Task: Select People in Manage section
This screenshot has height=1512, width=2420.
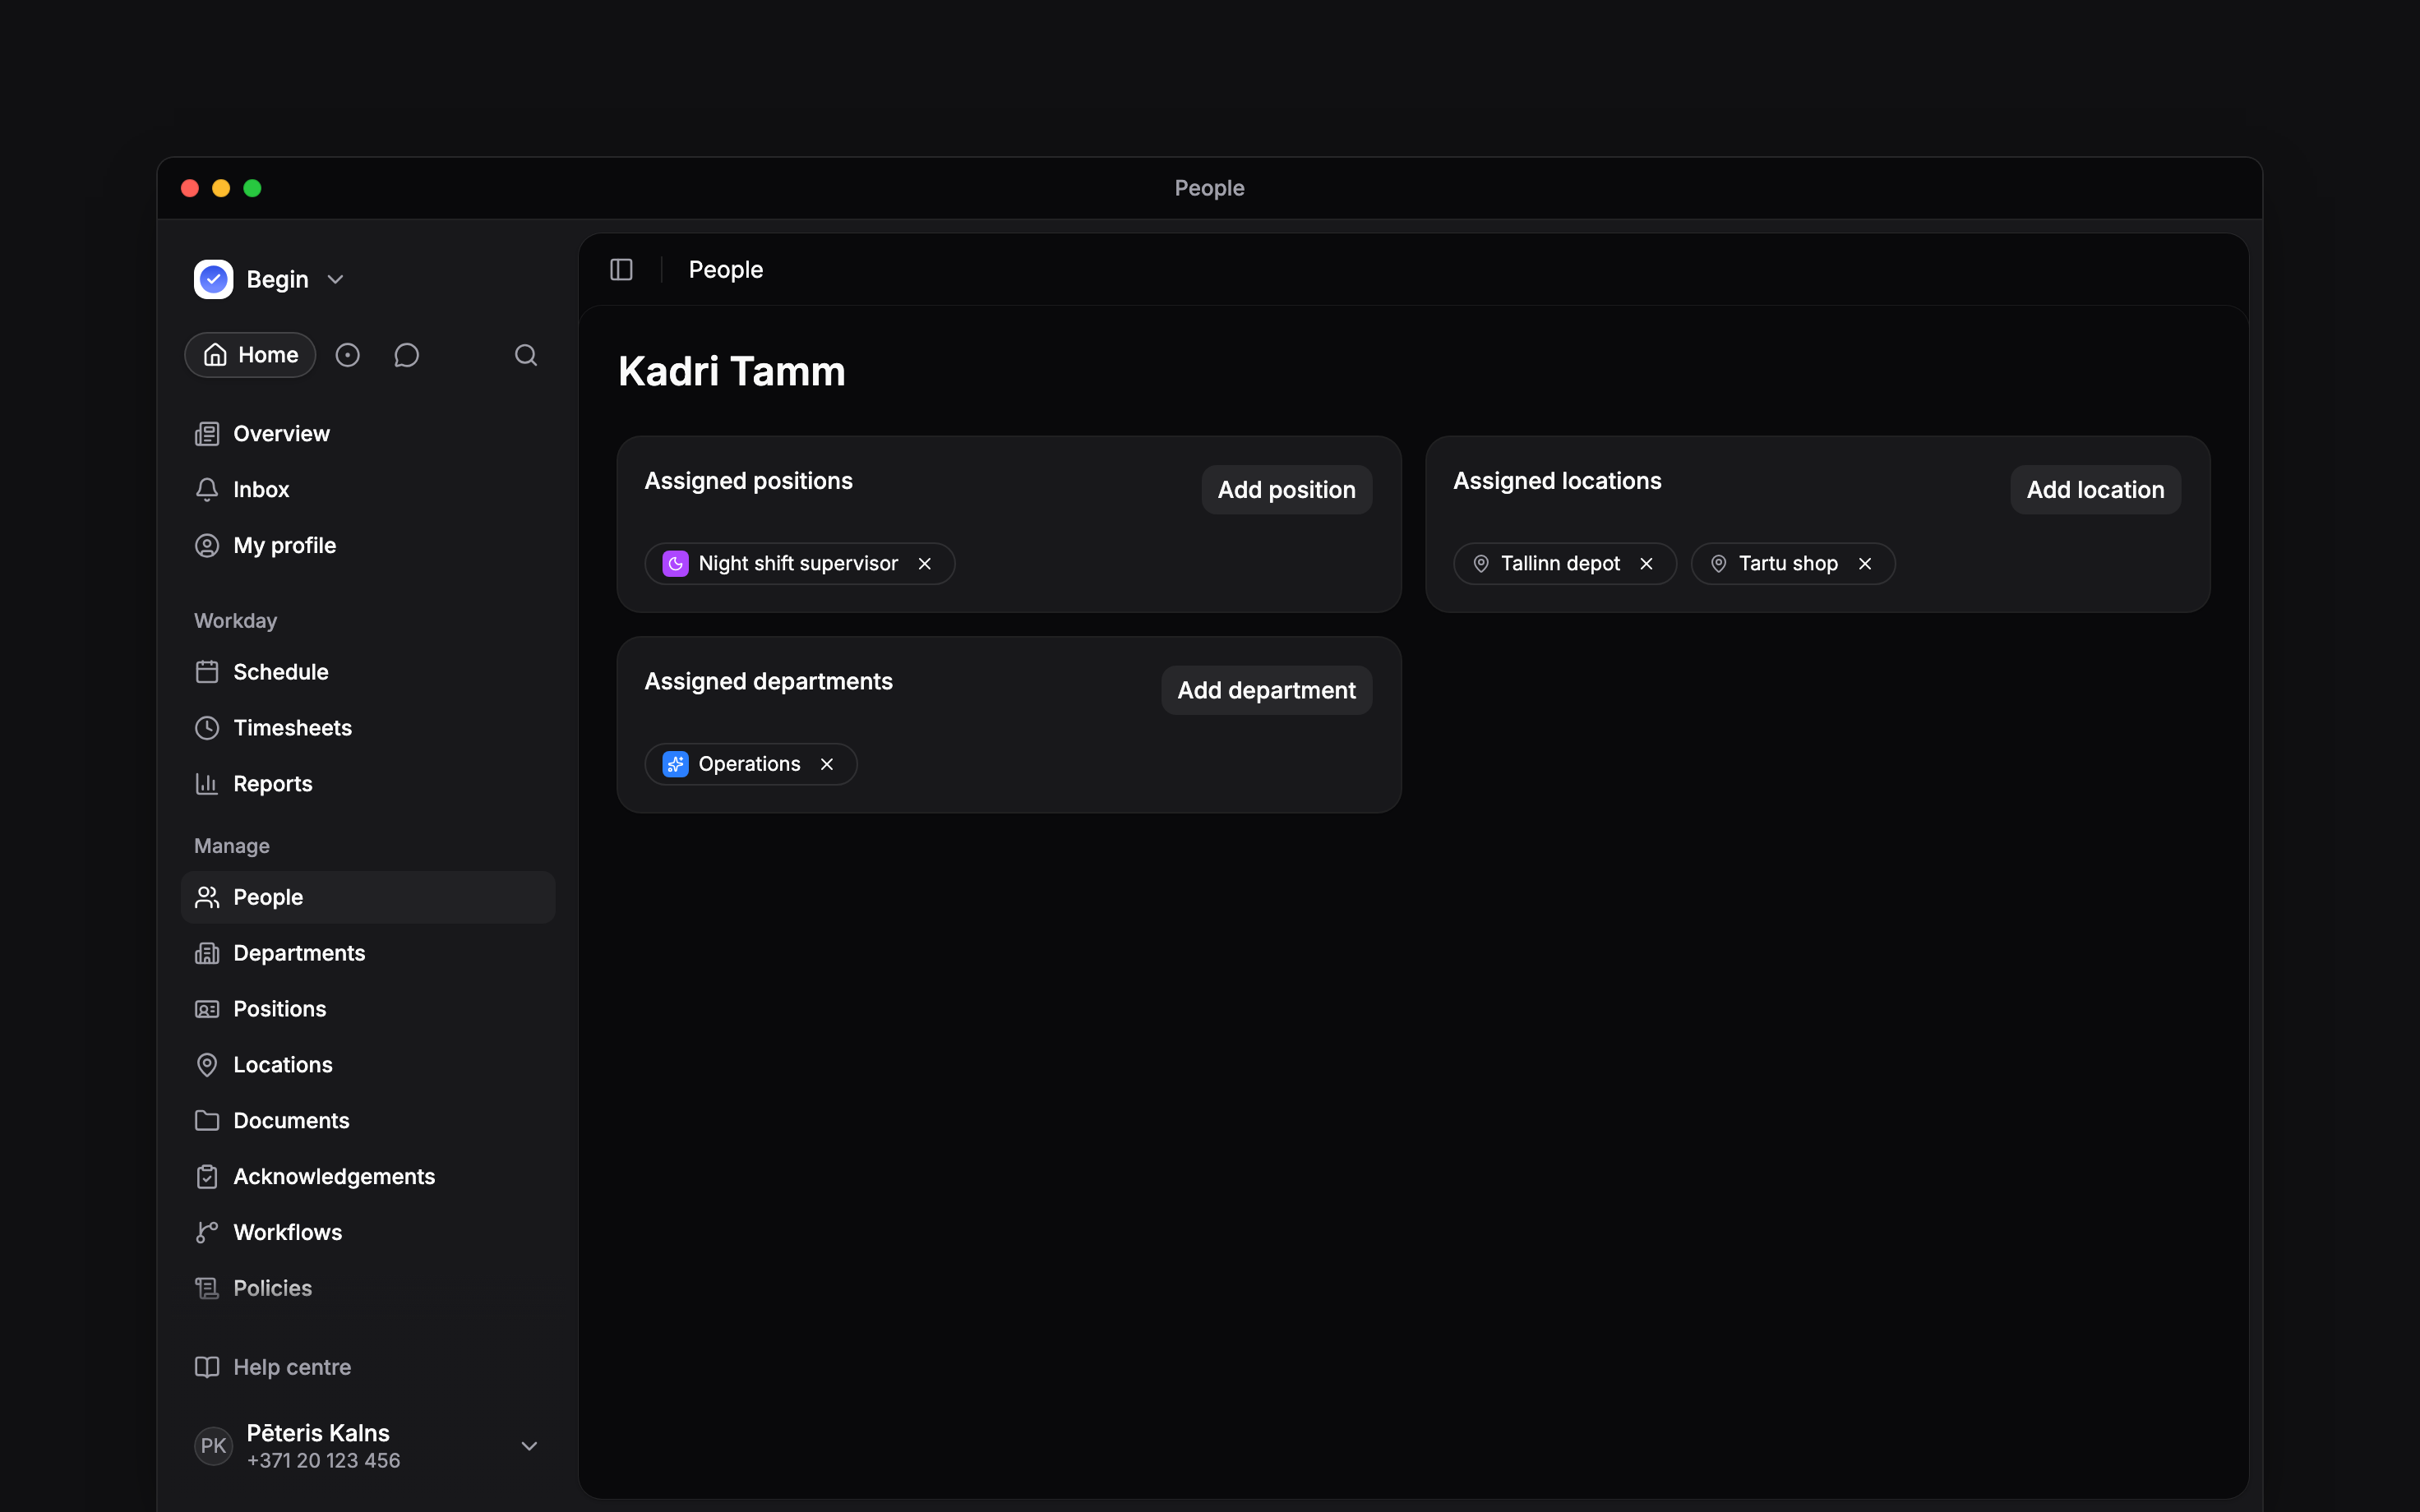Action: [x=368, y=897]
